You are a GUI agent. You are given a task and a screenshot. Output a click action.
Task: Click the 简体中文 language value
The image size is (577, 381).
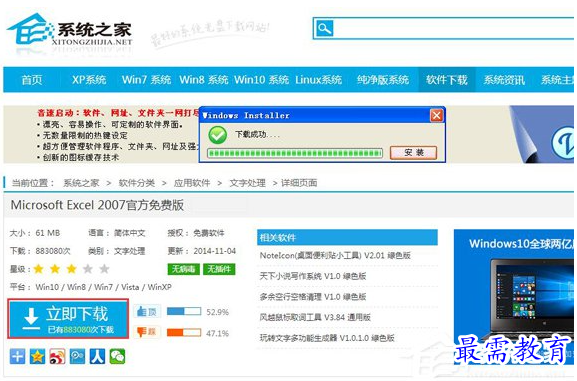coord(130,233)
